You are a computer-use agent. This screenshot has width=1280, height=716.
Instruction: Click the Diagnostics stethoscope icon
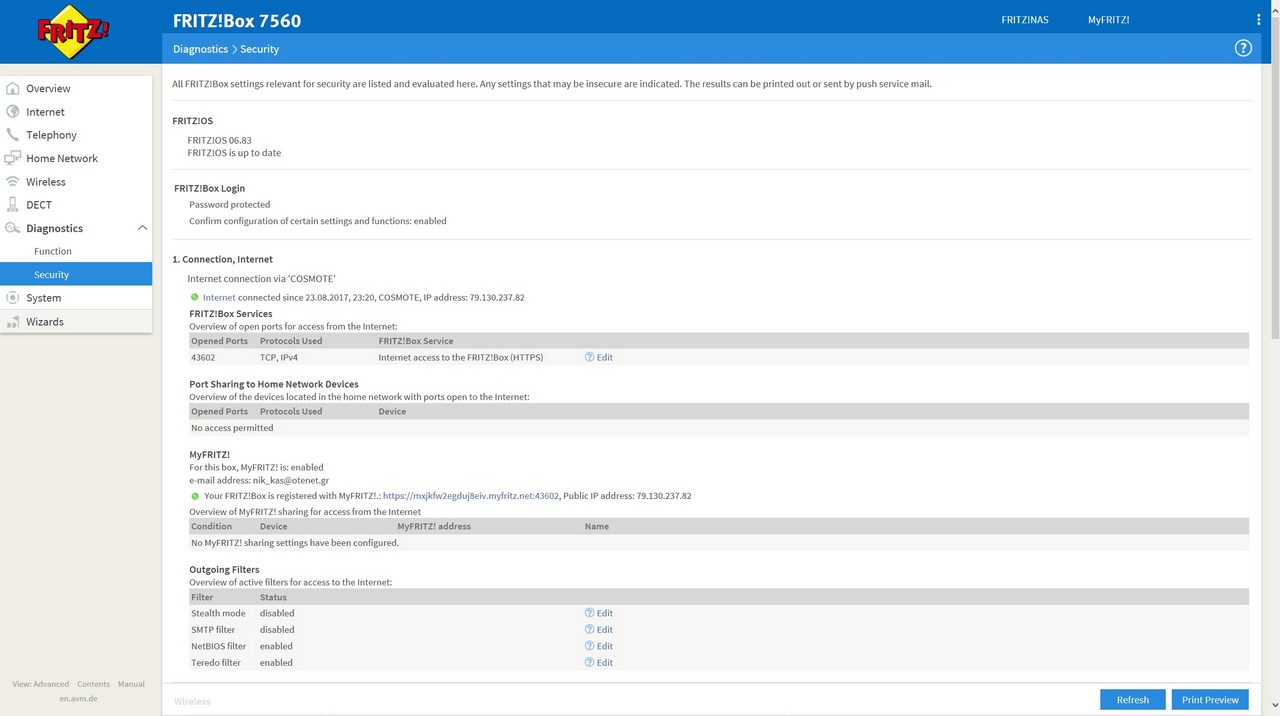coord(13,228)
